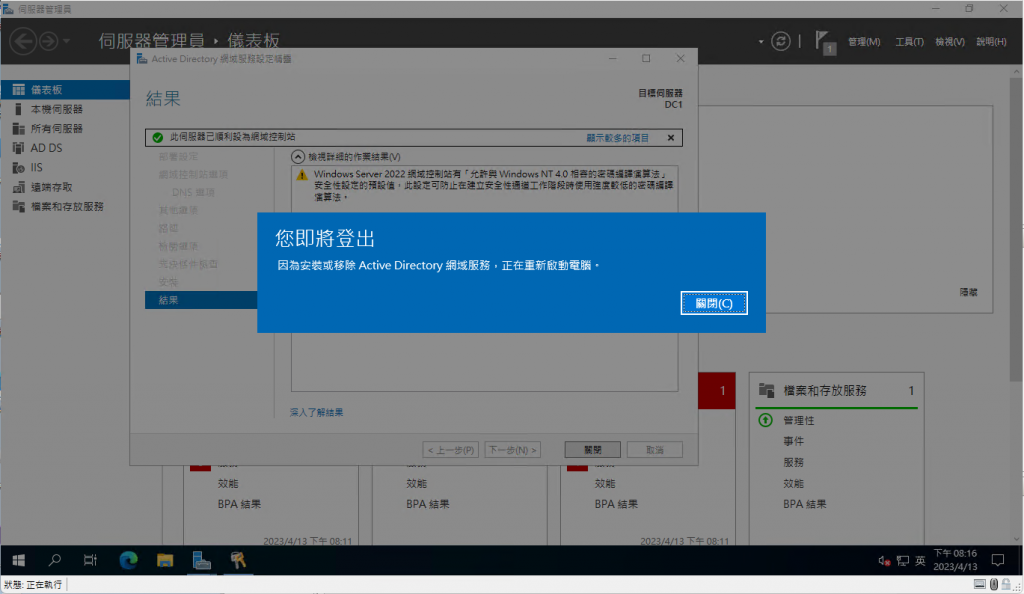Click the Server Manager back arrow
Image resolution: width=1024 pixels, height=594 pixels.
pos(23,41)
